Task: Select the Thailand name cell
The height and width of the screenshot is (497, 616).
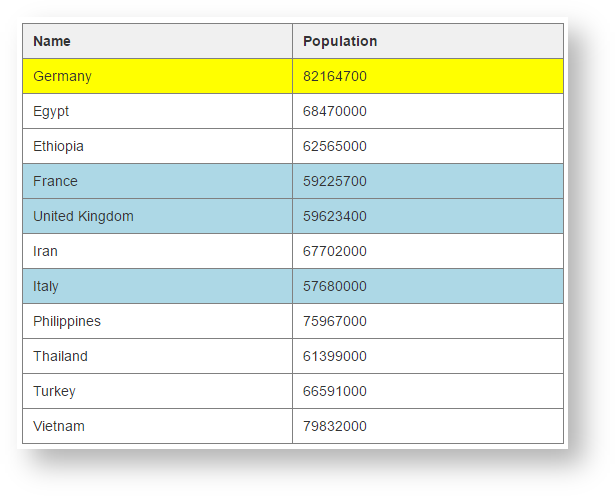Action: coord(60,356)
